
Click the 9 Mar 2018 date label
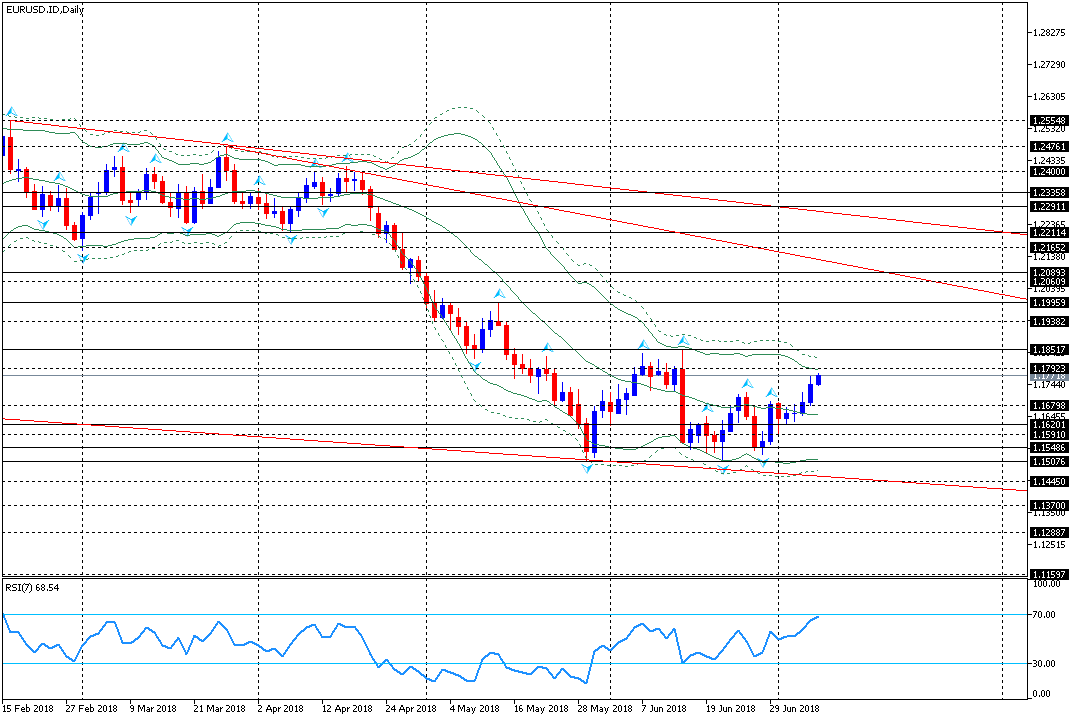coord(153,708)
